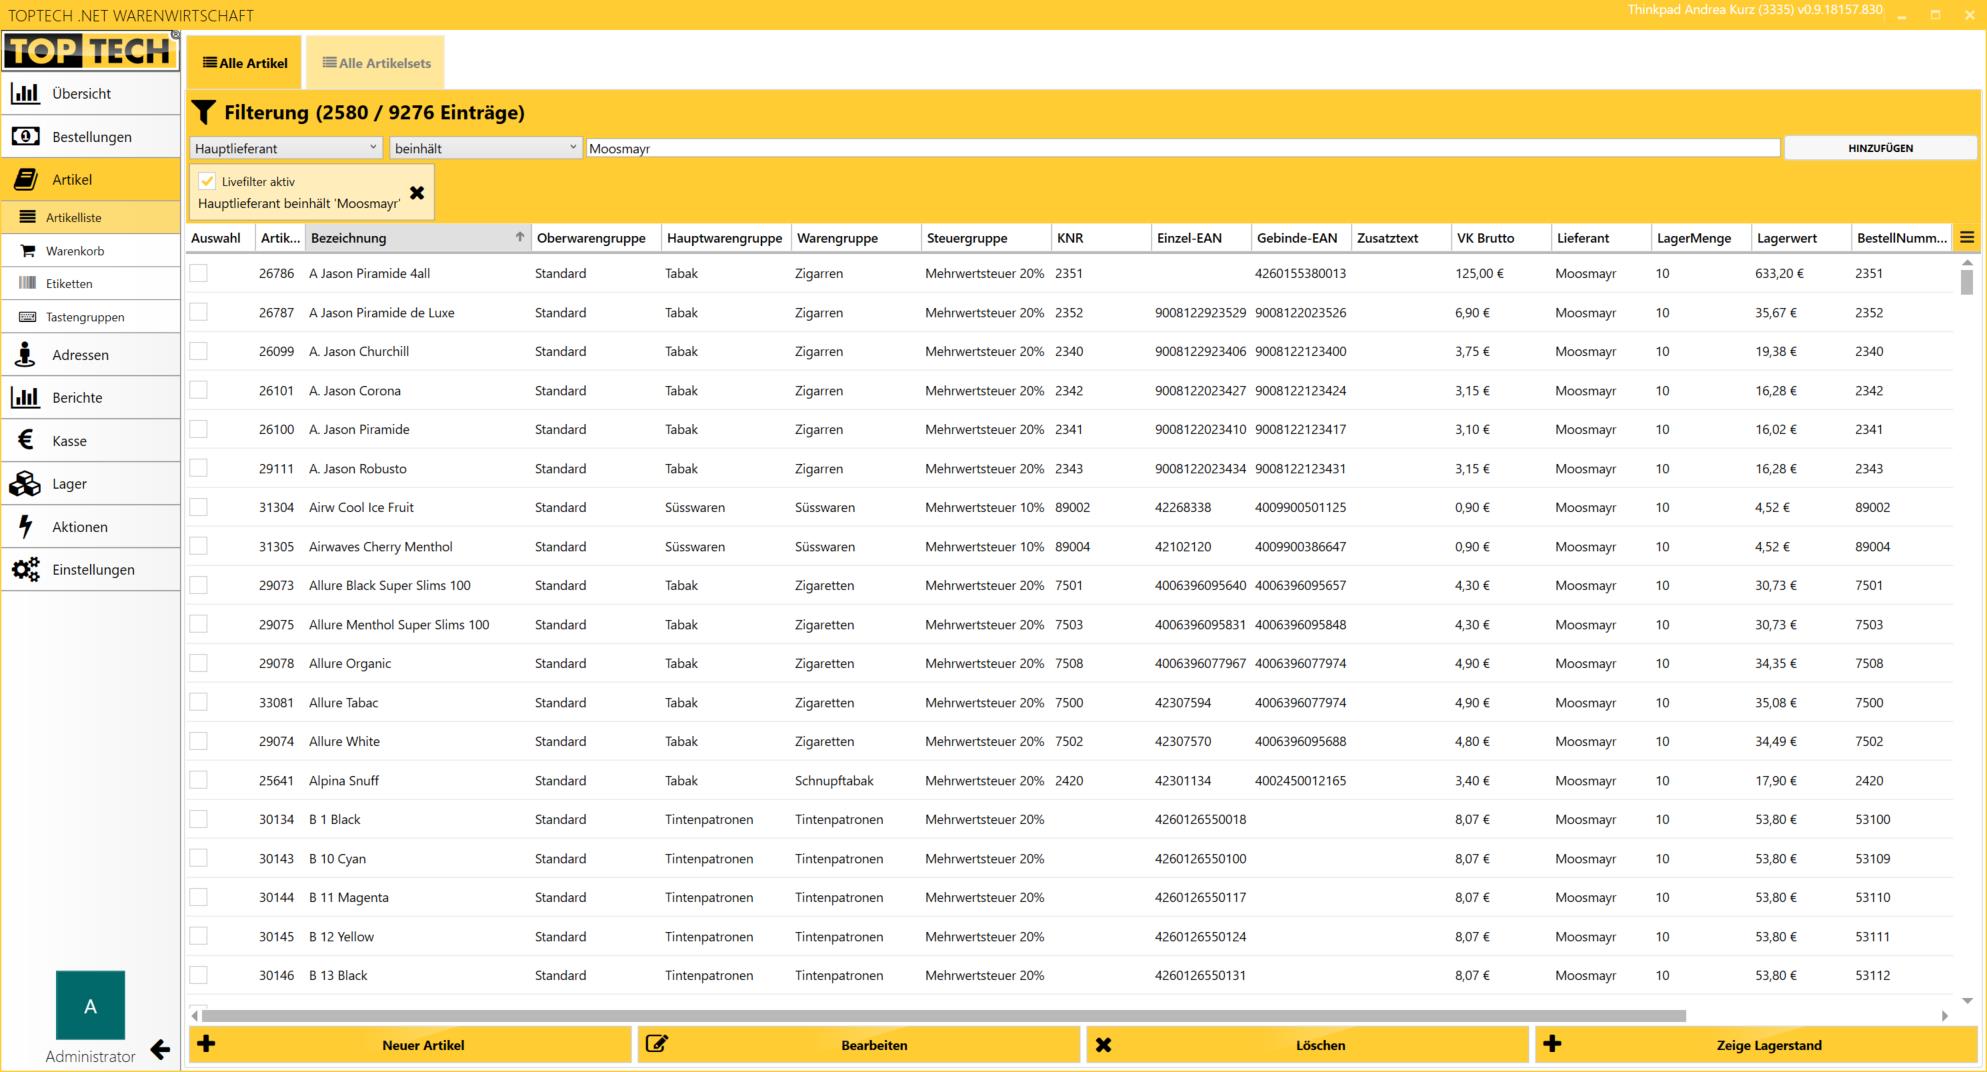
Task: Collapse sidebar with the back arrow
Action: 160,1049
